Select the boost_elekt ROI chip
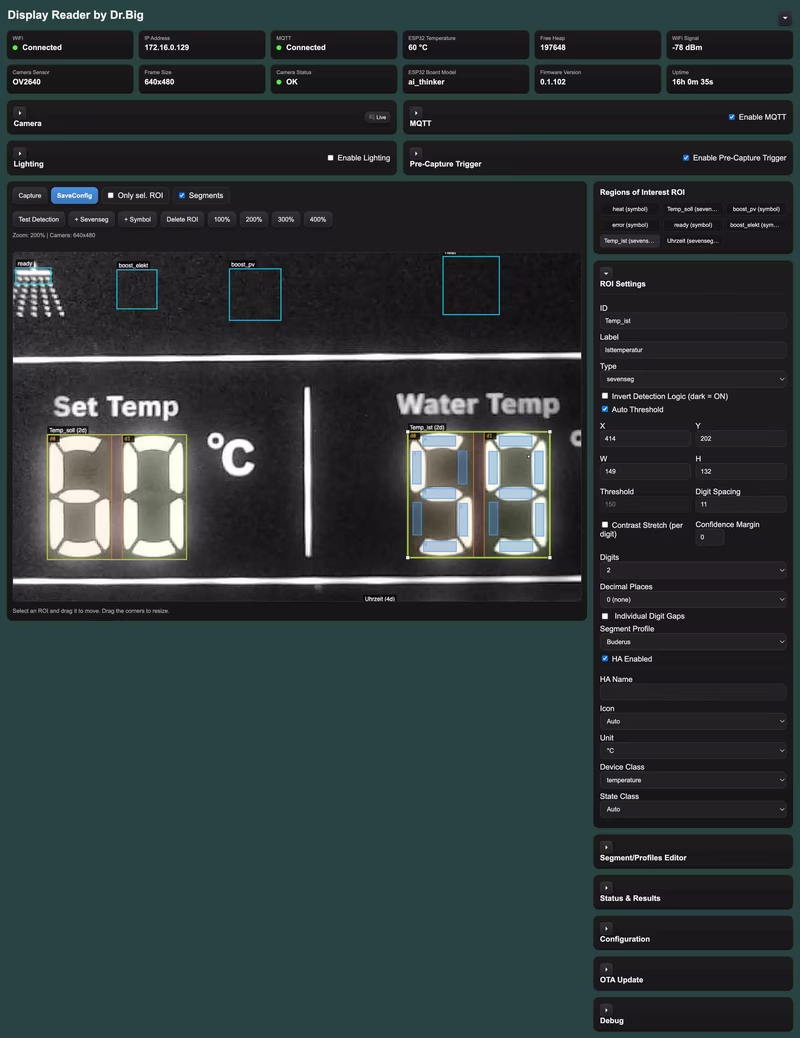 754,225
